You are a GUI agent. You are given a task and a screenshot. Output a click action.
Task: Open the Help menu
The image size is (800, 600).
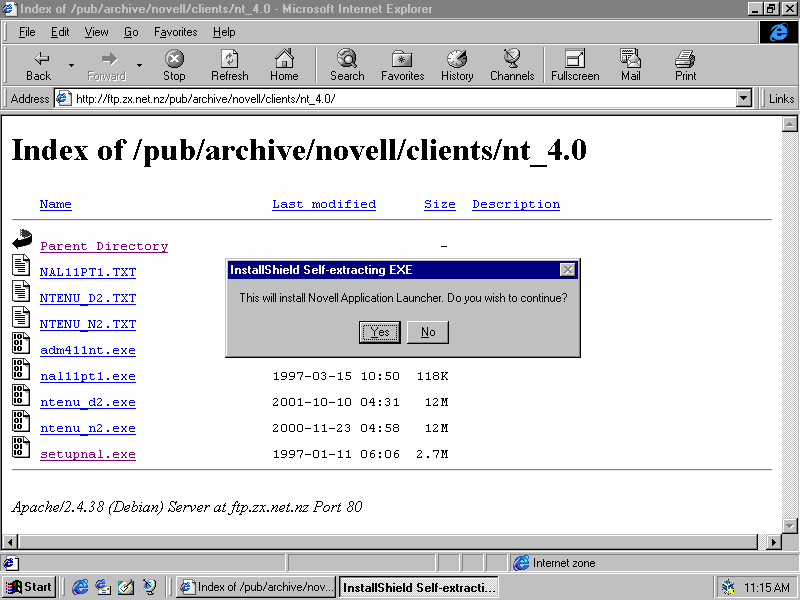click(224, 32)
